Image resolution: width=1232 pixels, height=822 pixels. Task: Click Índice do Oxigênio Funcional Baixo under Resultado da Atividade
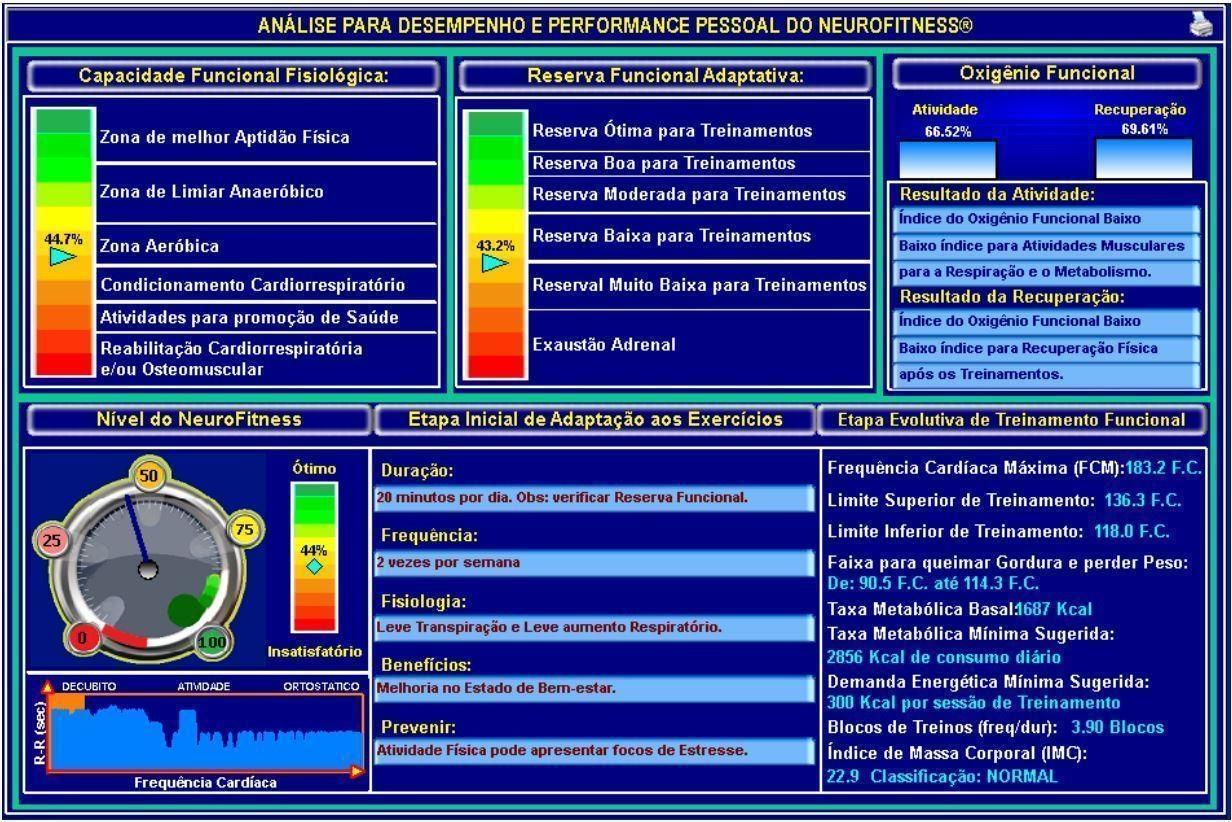click(x=1044, y=219)
